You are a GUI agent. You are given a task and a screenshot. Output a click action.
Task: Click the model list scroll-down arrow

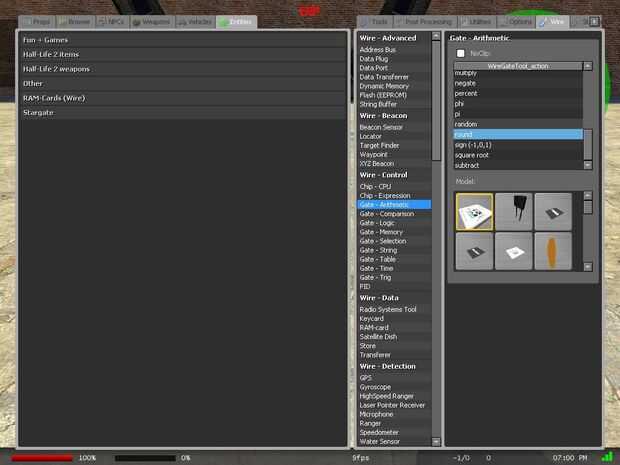588,267
